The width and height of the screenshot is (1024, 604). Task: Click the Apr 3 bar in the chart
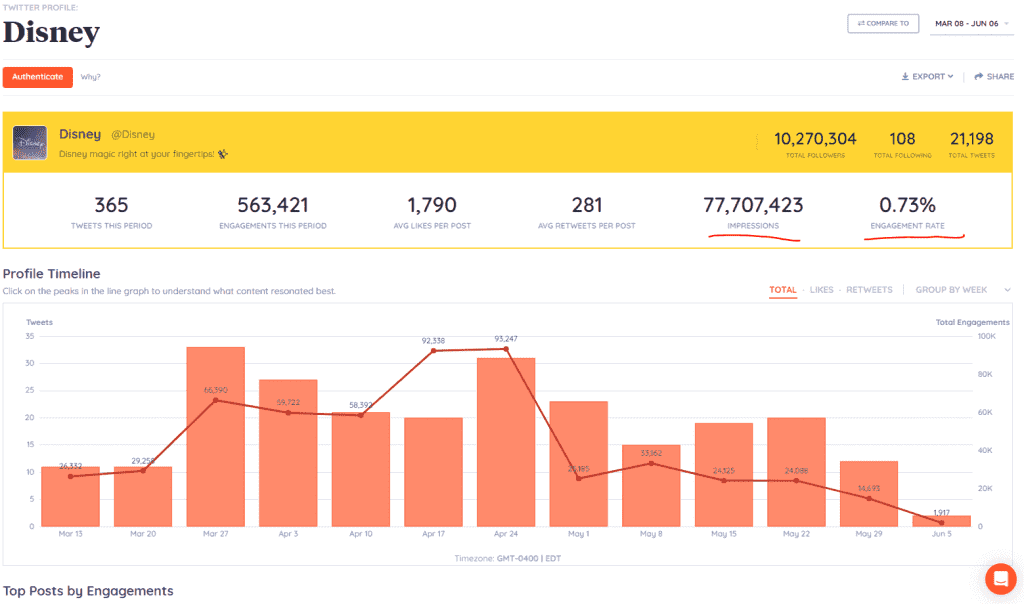click(x=288, y=453)
